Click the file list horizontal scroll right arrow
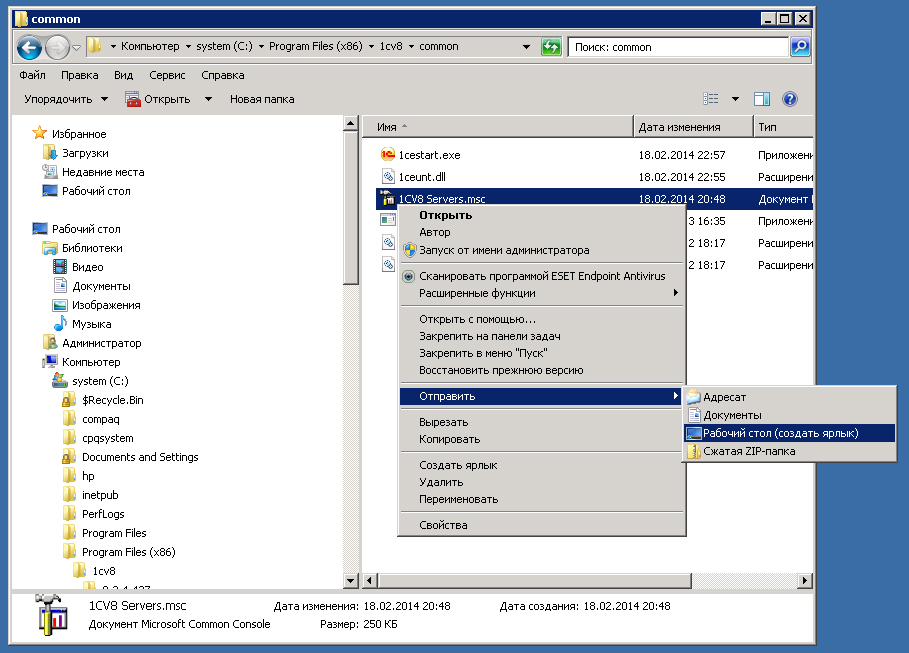 [804, 580]
